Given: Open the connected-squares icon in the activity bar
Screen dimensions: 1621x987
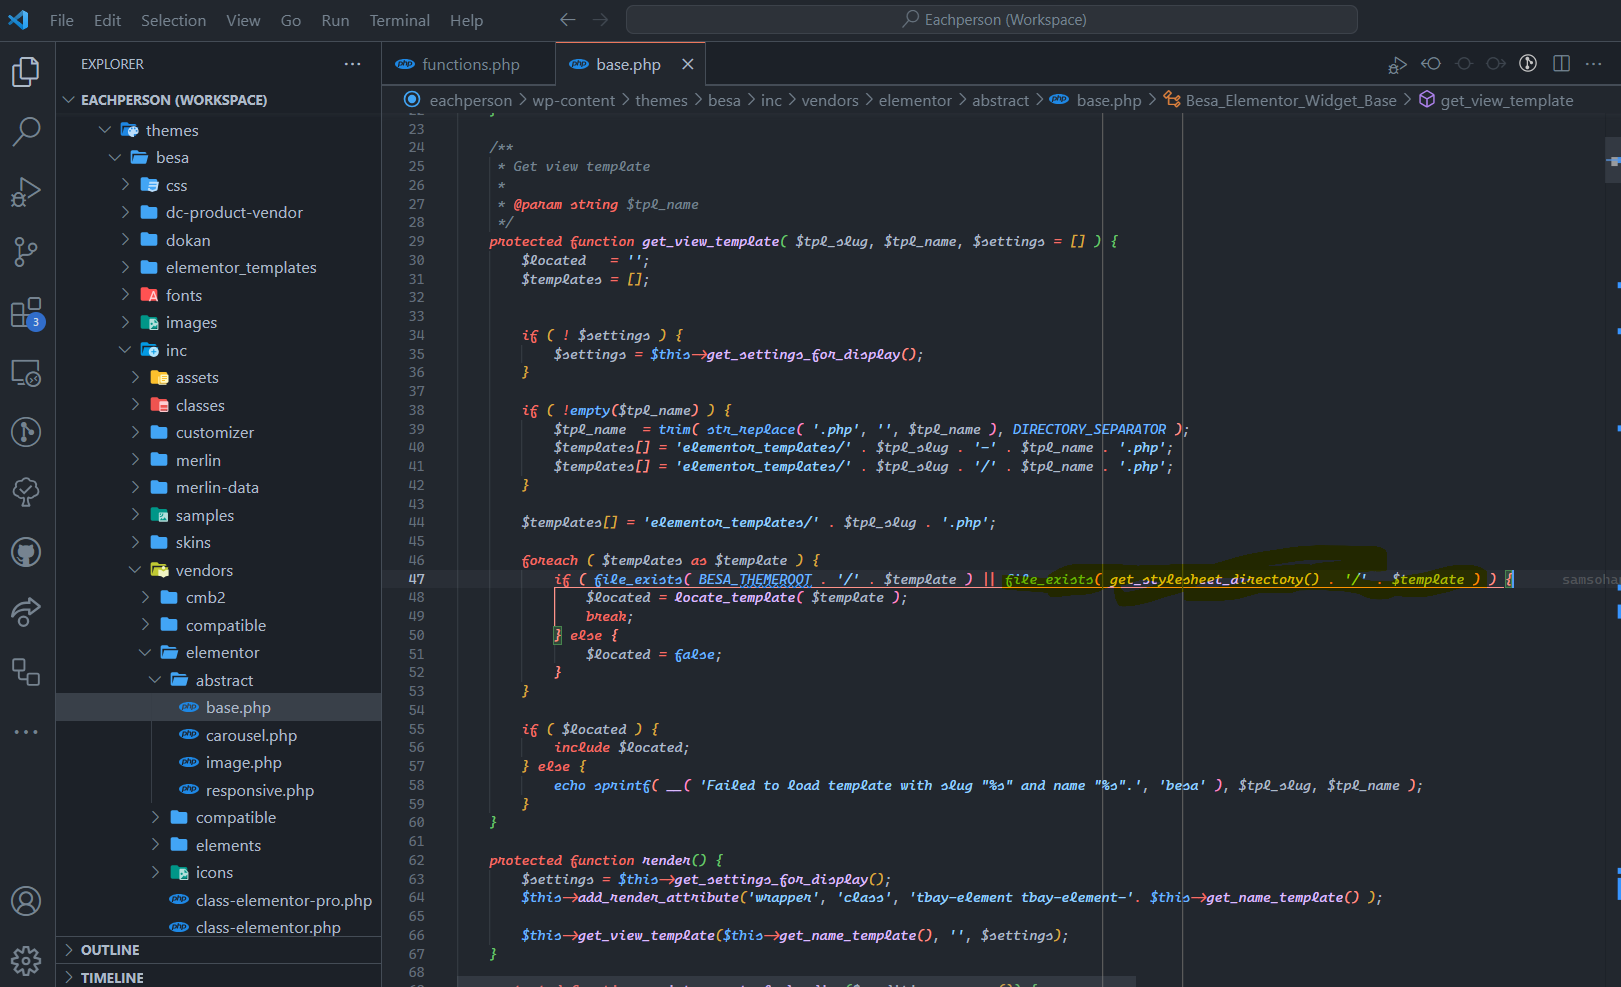Looking at the screenshot, I should click(x=26, y=671).
